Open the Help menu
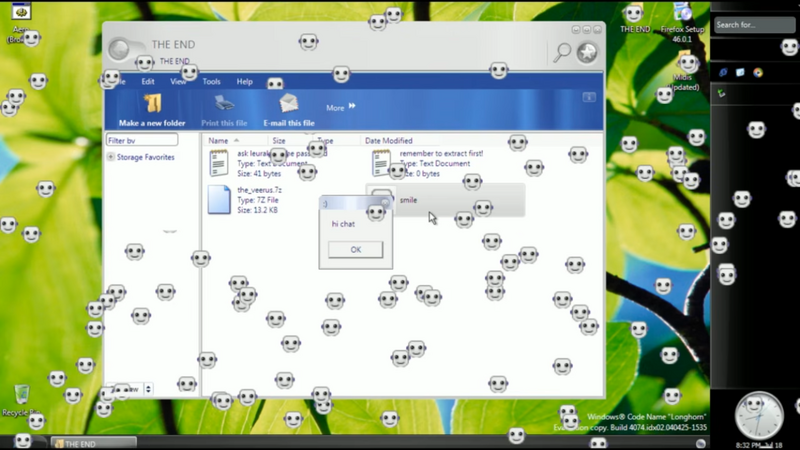This screenshot has width=800, height=450. pos(244,82)
